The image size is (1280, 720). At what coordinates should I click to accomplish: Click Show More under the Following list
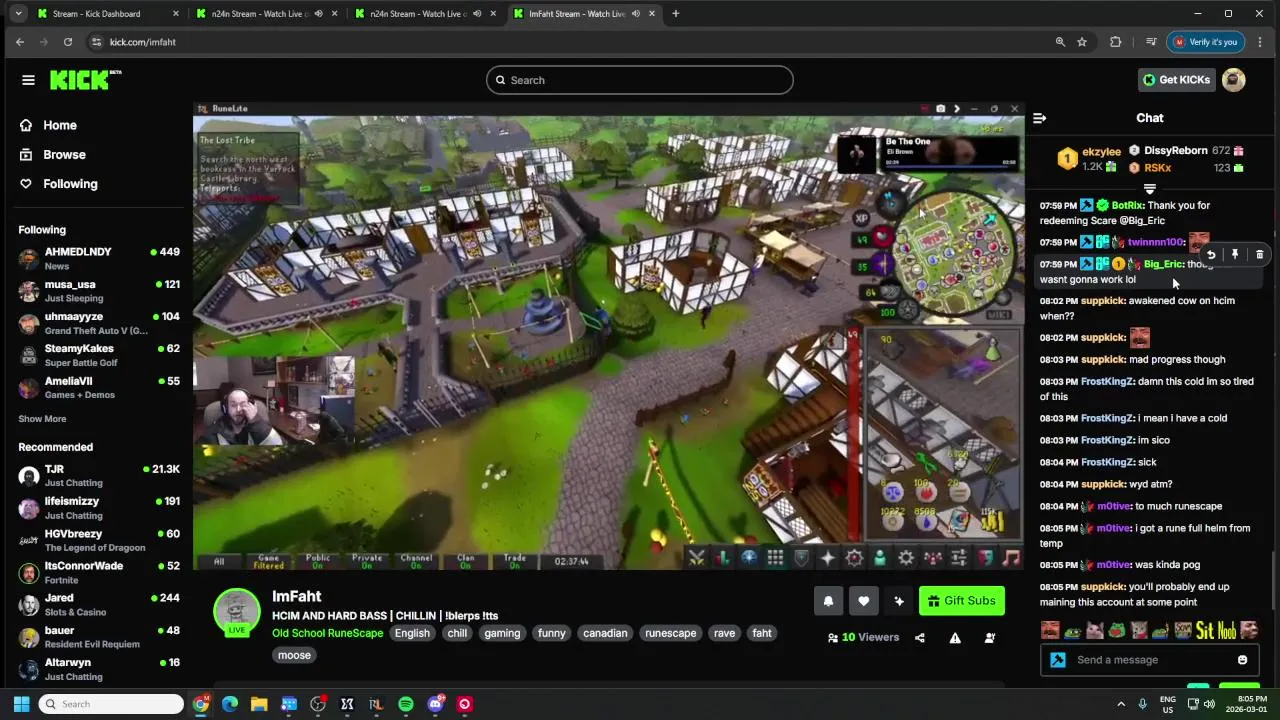pyautogui.click(x=42, y=419)
